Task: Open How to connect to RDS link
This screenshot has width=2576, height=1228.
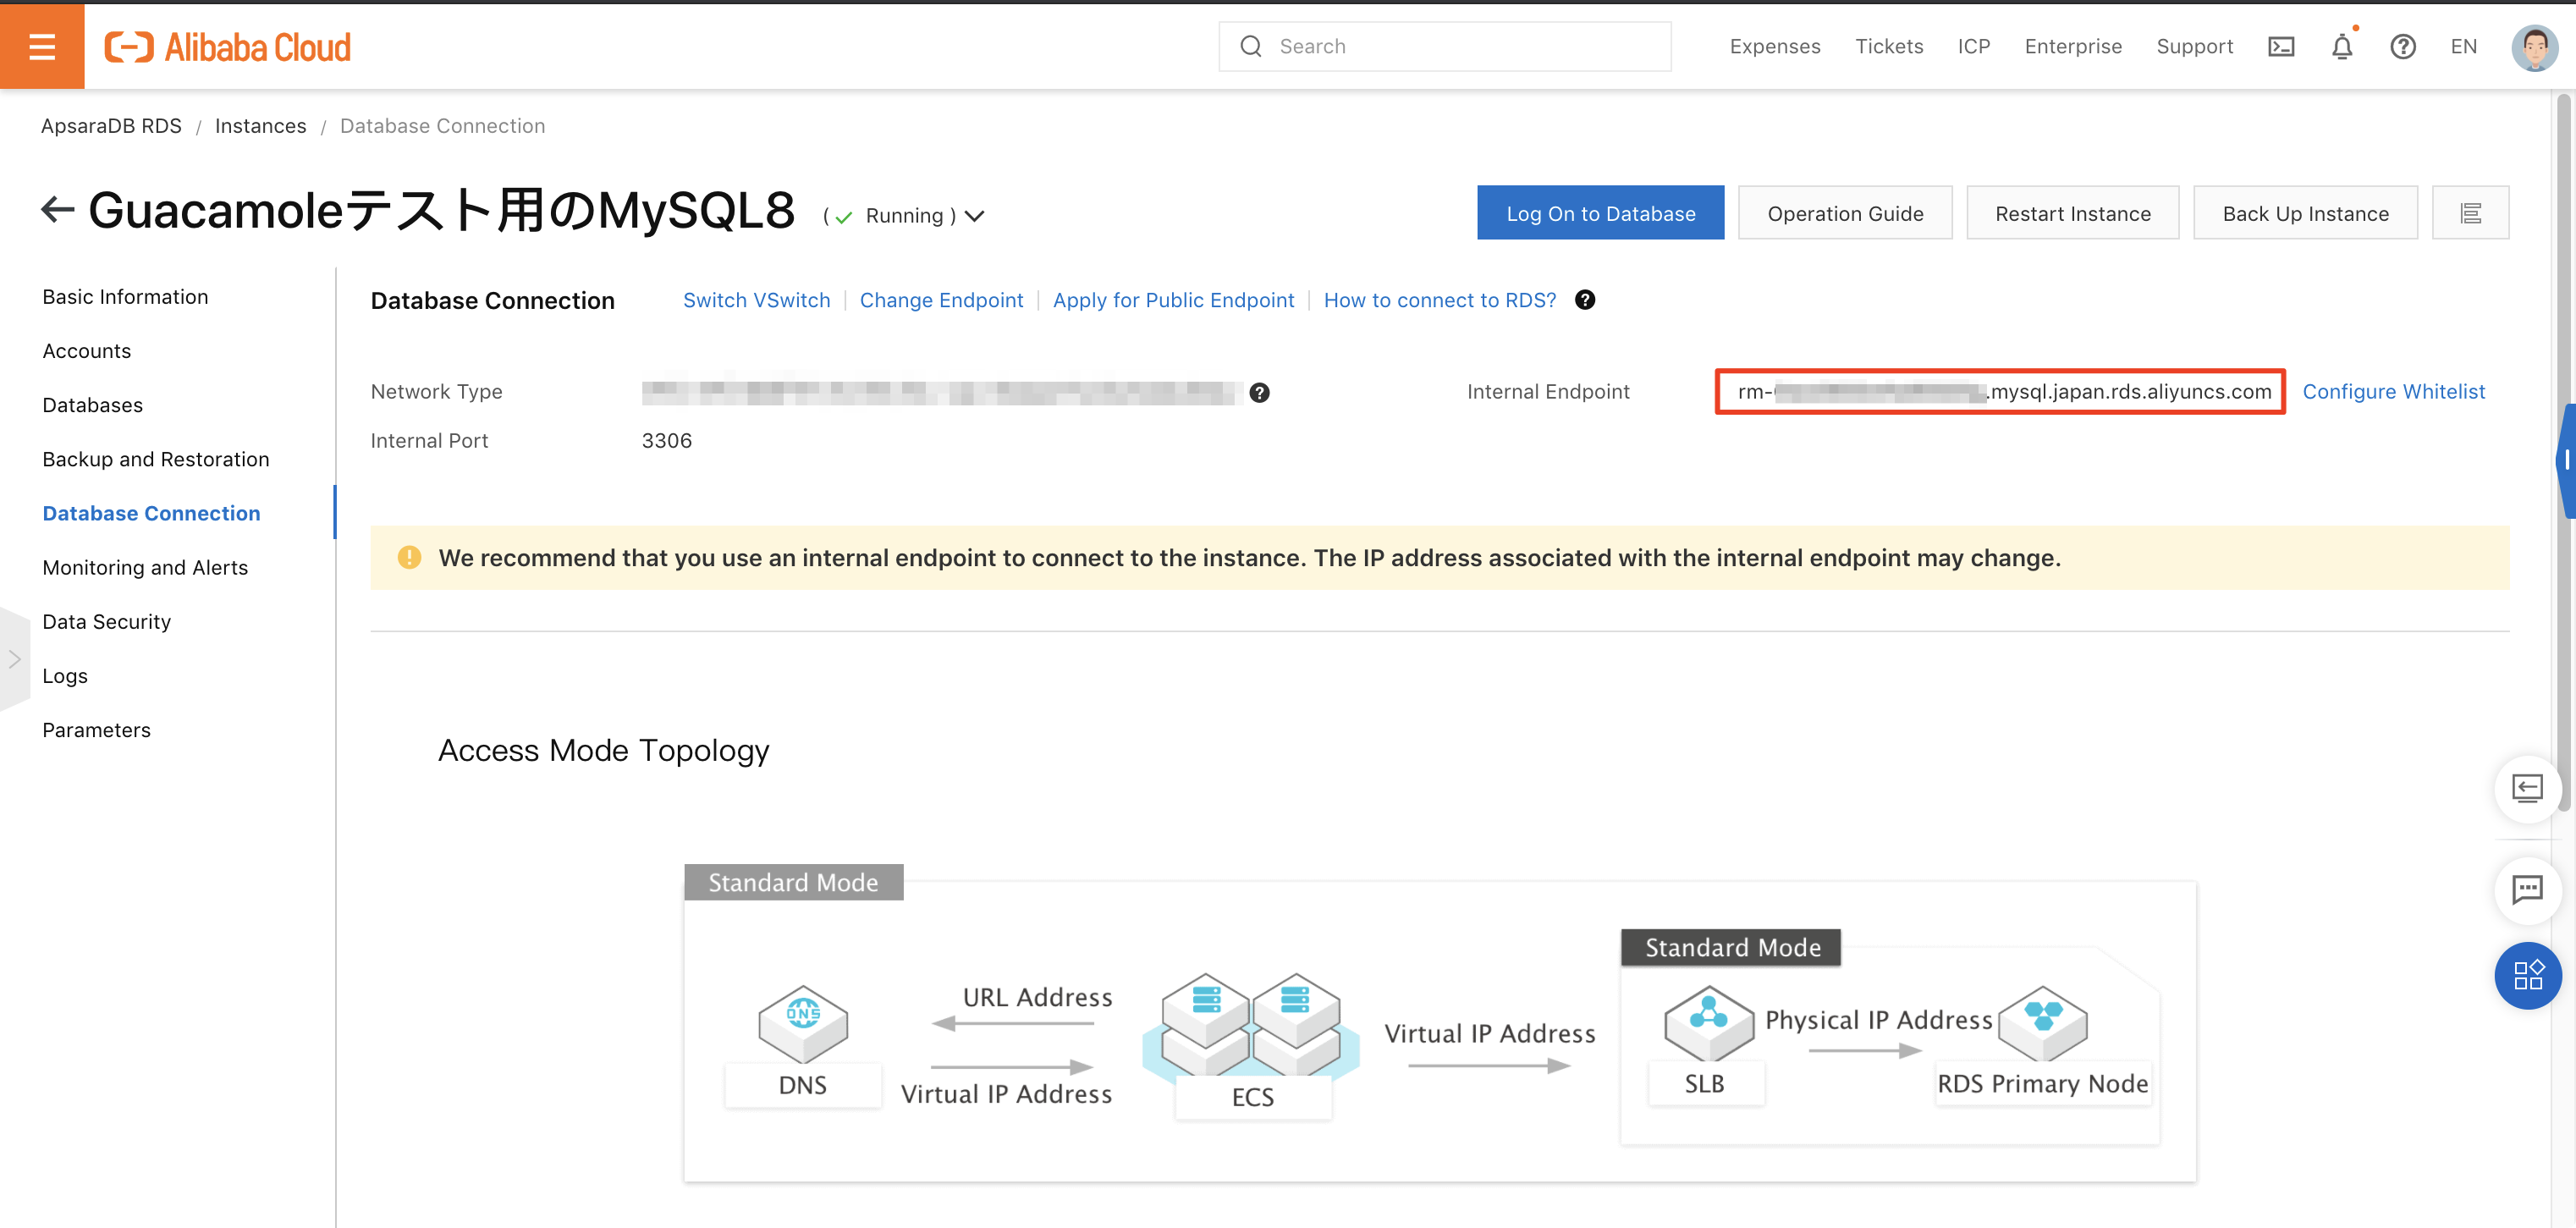Action: coord(1440,300)
